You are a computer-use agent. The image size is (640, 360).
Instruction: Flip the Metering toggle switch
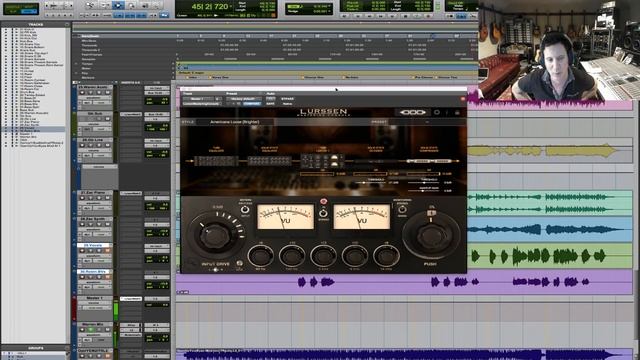coord(245,209)
